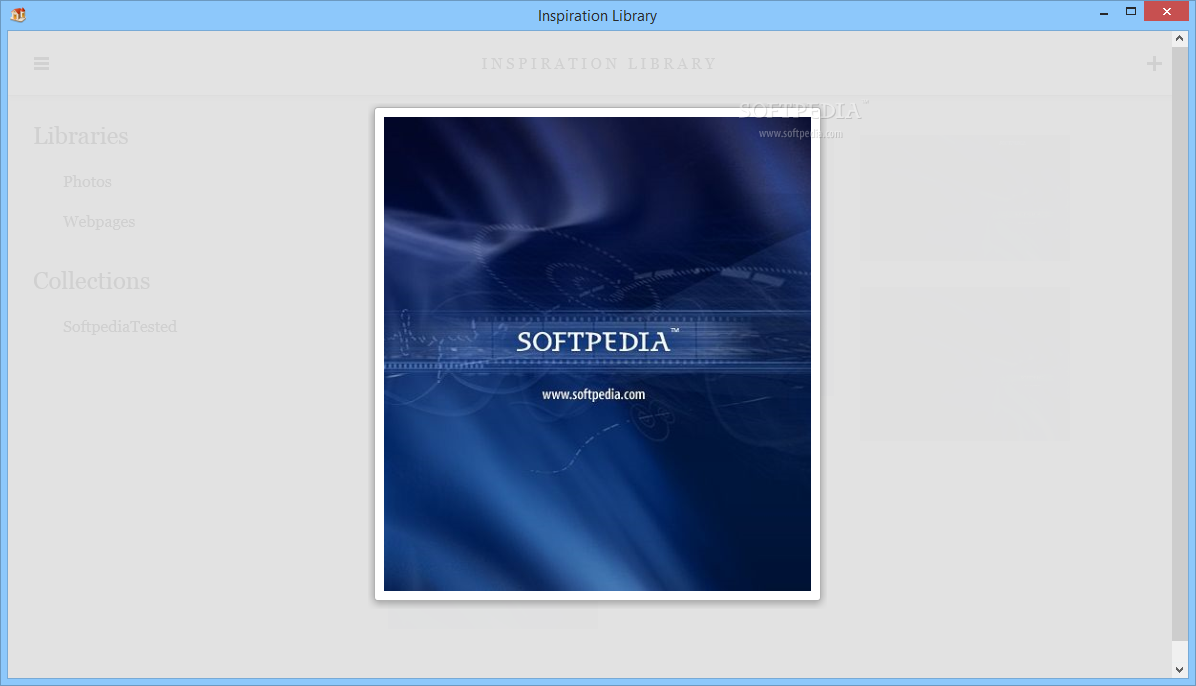1196x686 pixels.
Task: Open the Webpages library
Action: [x=98, y=221]
